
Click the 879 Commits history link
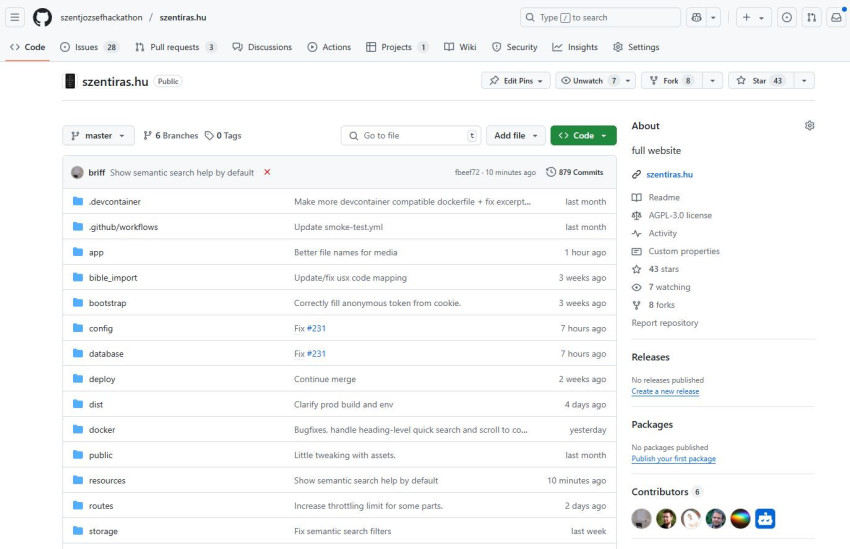point(575,172)
